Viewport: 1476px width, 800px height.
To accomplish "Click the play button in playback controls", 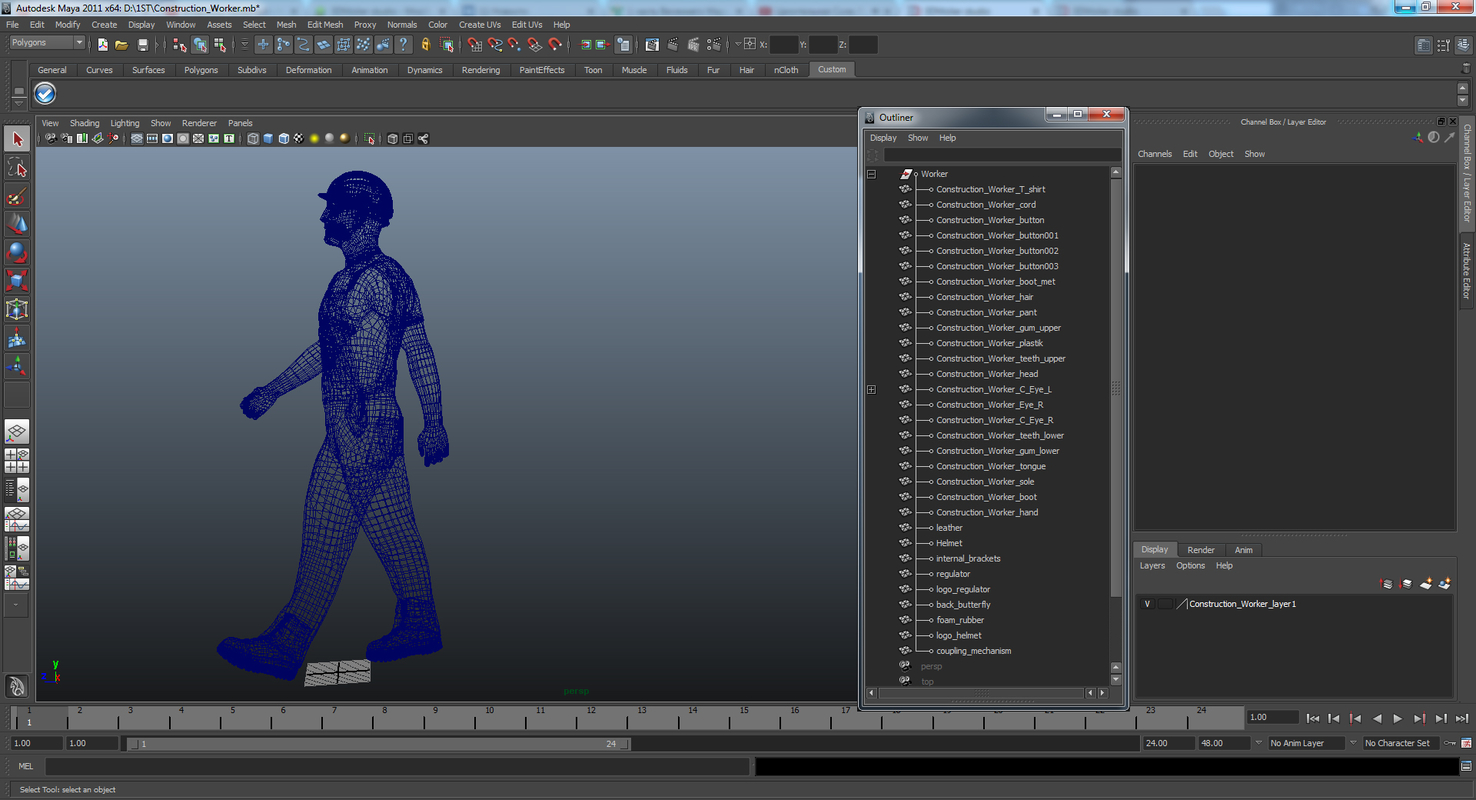I will click(1397, 717).
